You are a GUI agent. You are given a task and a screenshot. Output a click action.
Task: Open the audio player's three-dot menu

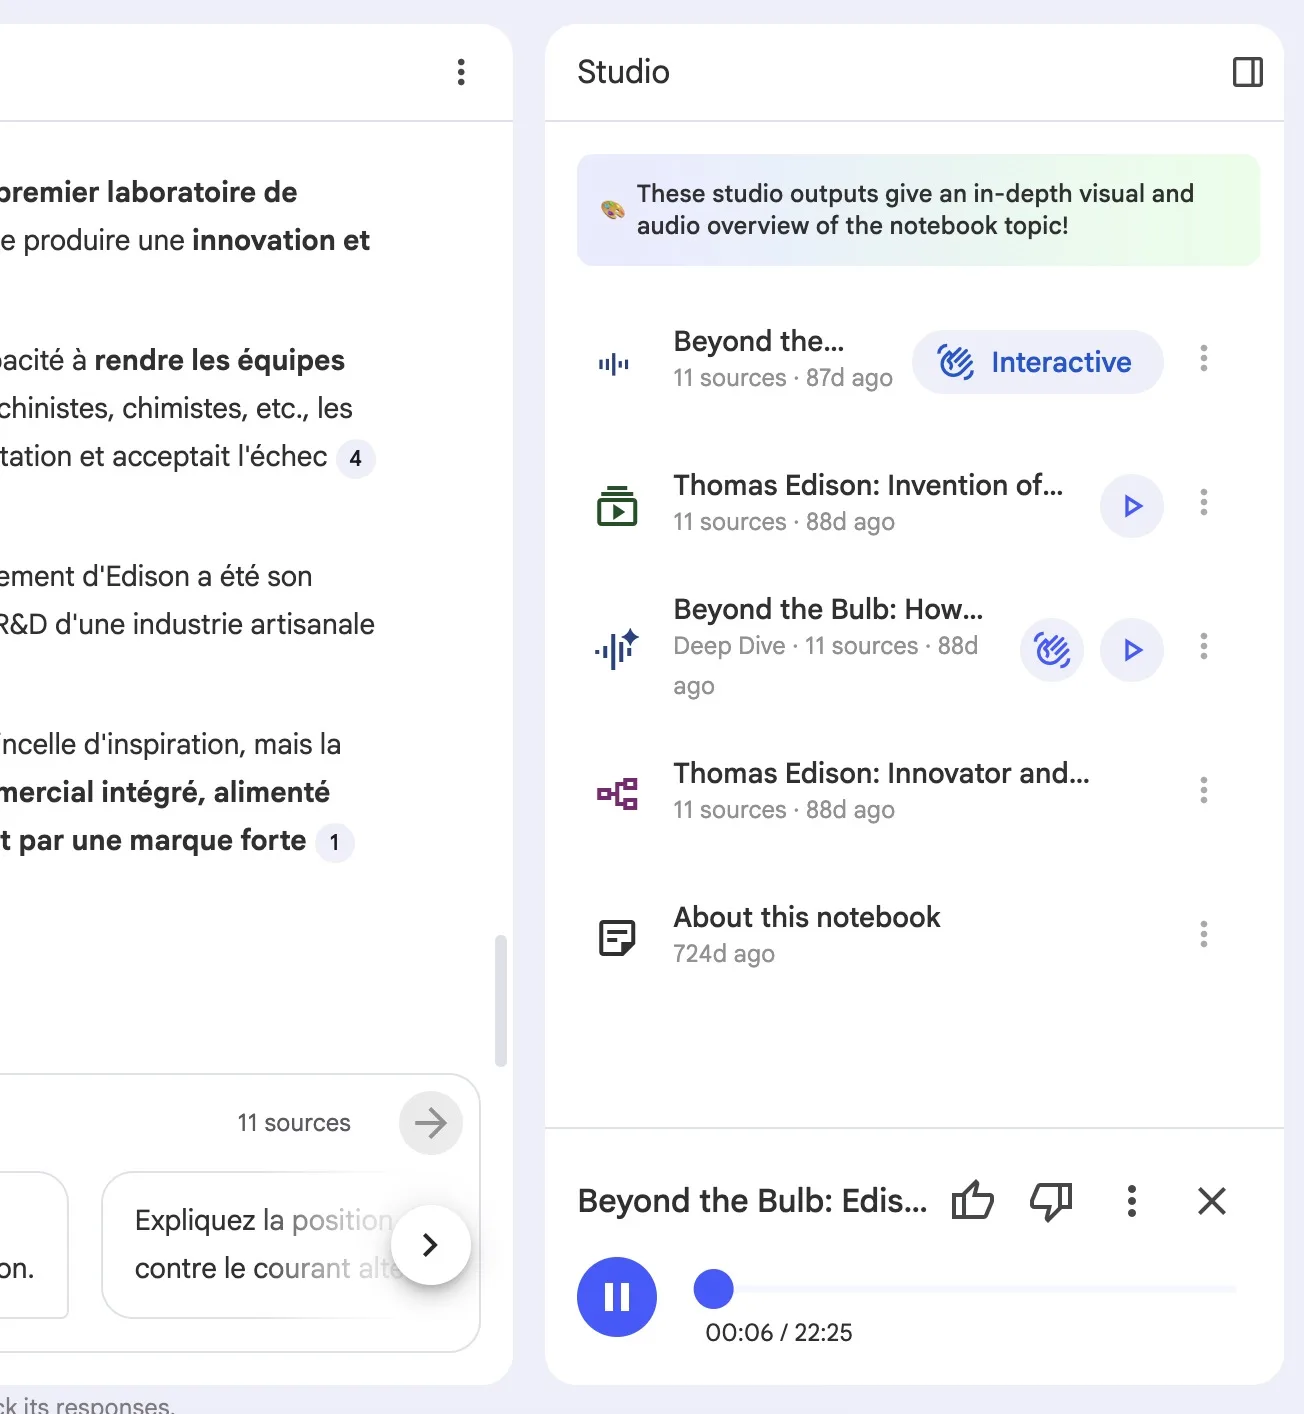(x=1131, y=1201)
